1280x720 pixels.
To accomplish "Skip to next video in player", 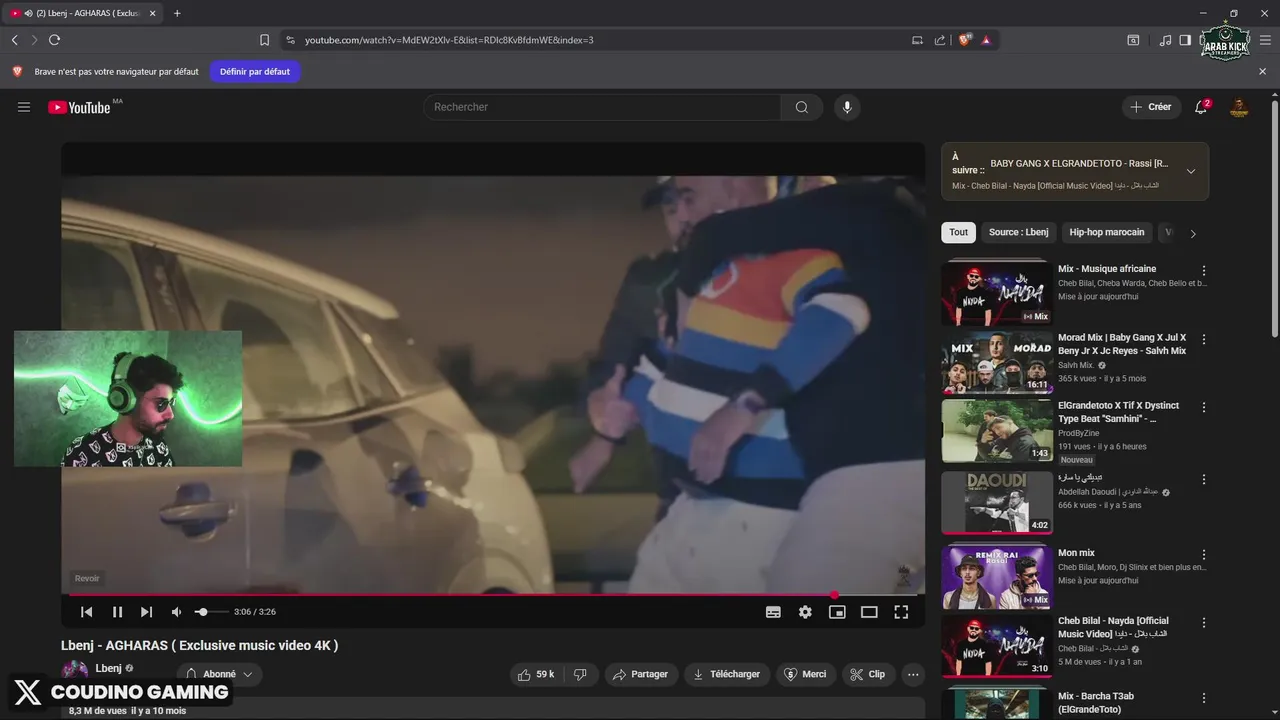I will 146,612.
